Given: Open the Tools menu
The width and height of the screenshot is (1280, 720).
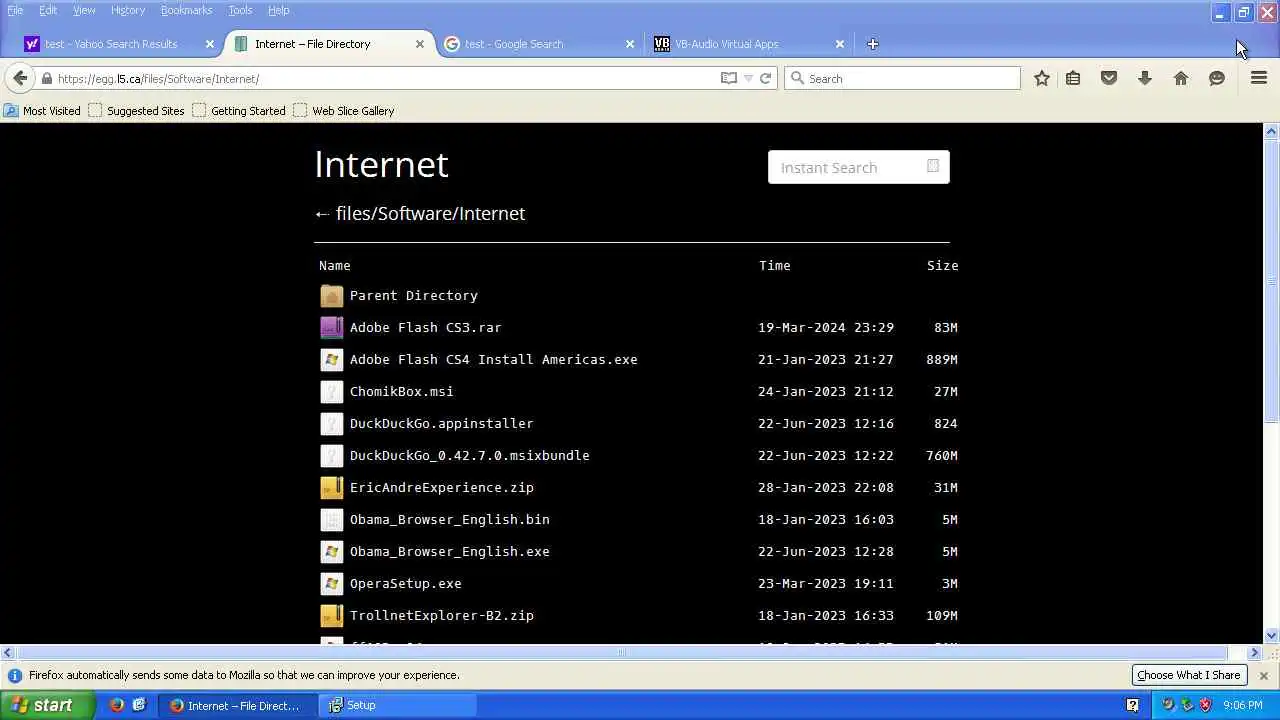Looking at the screenshot, I should pos(240,10).
